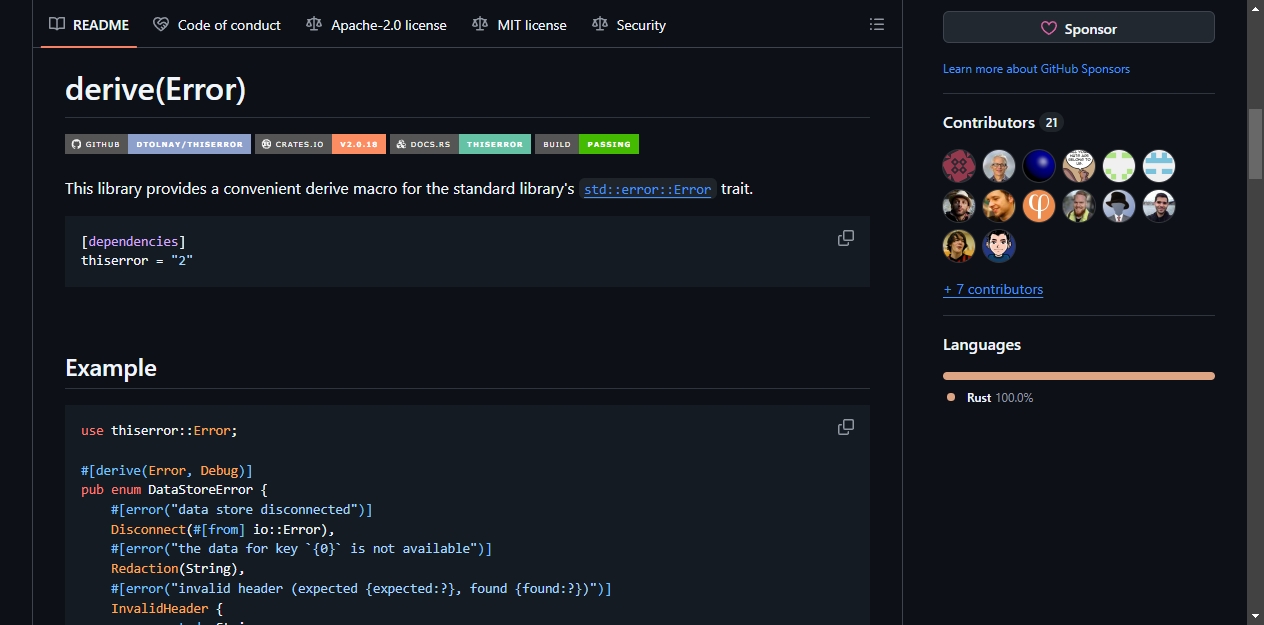Open the crates.io v2.0.18 badge
This screenshot has width=1264, height=625.
click(x=320, y=144)
